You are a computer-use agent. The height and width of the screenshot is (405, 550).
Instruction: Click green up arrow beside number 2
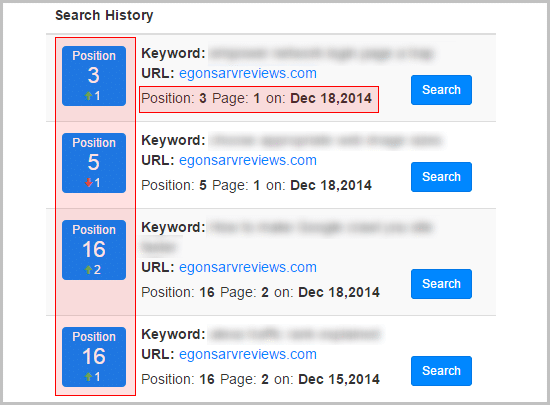88,269
